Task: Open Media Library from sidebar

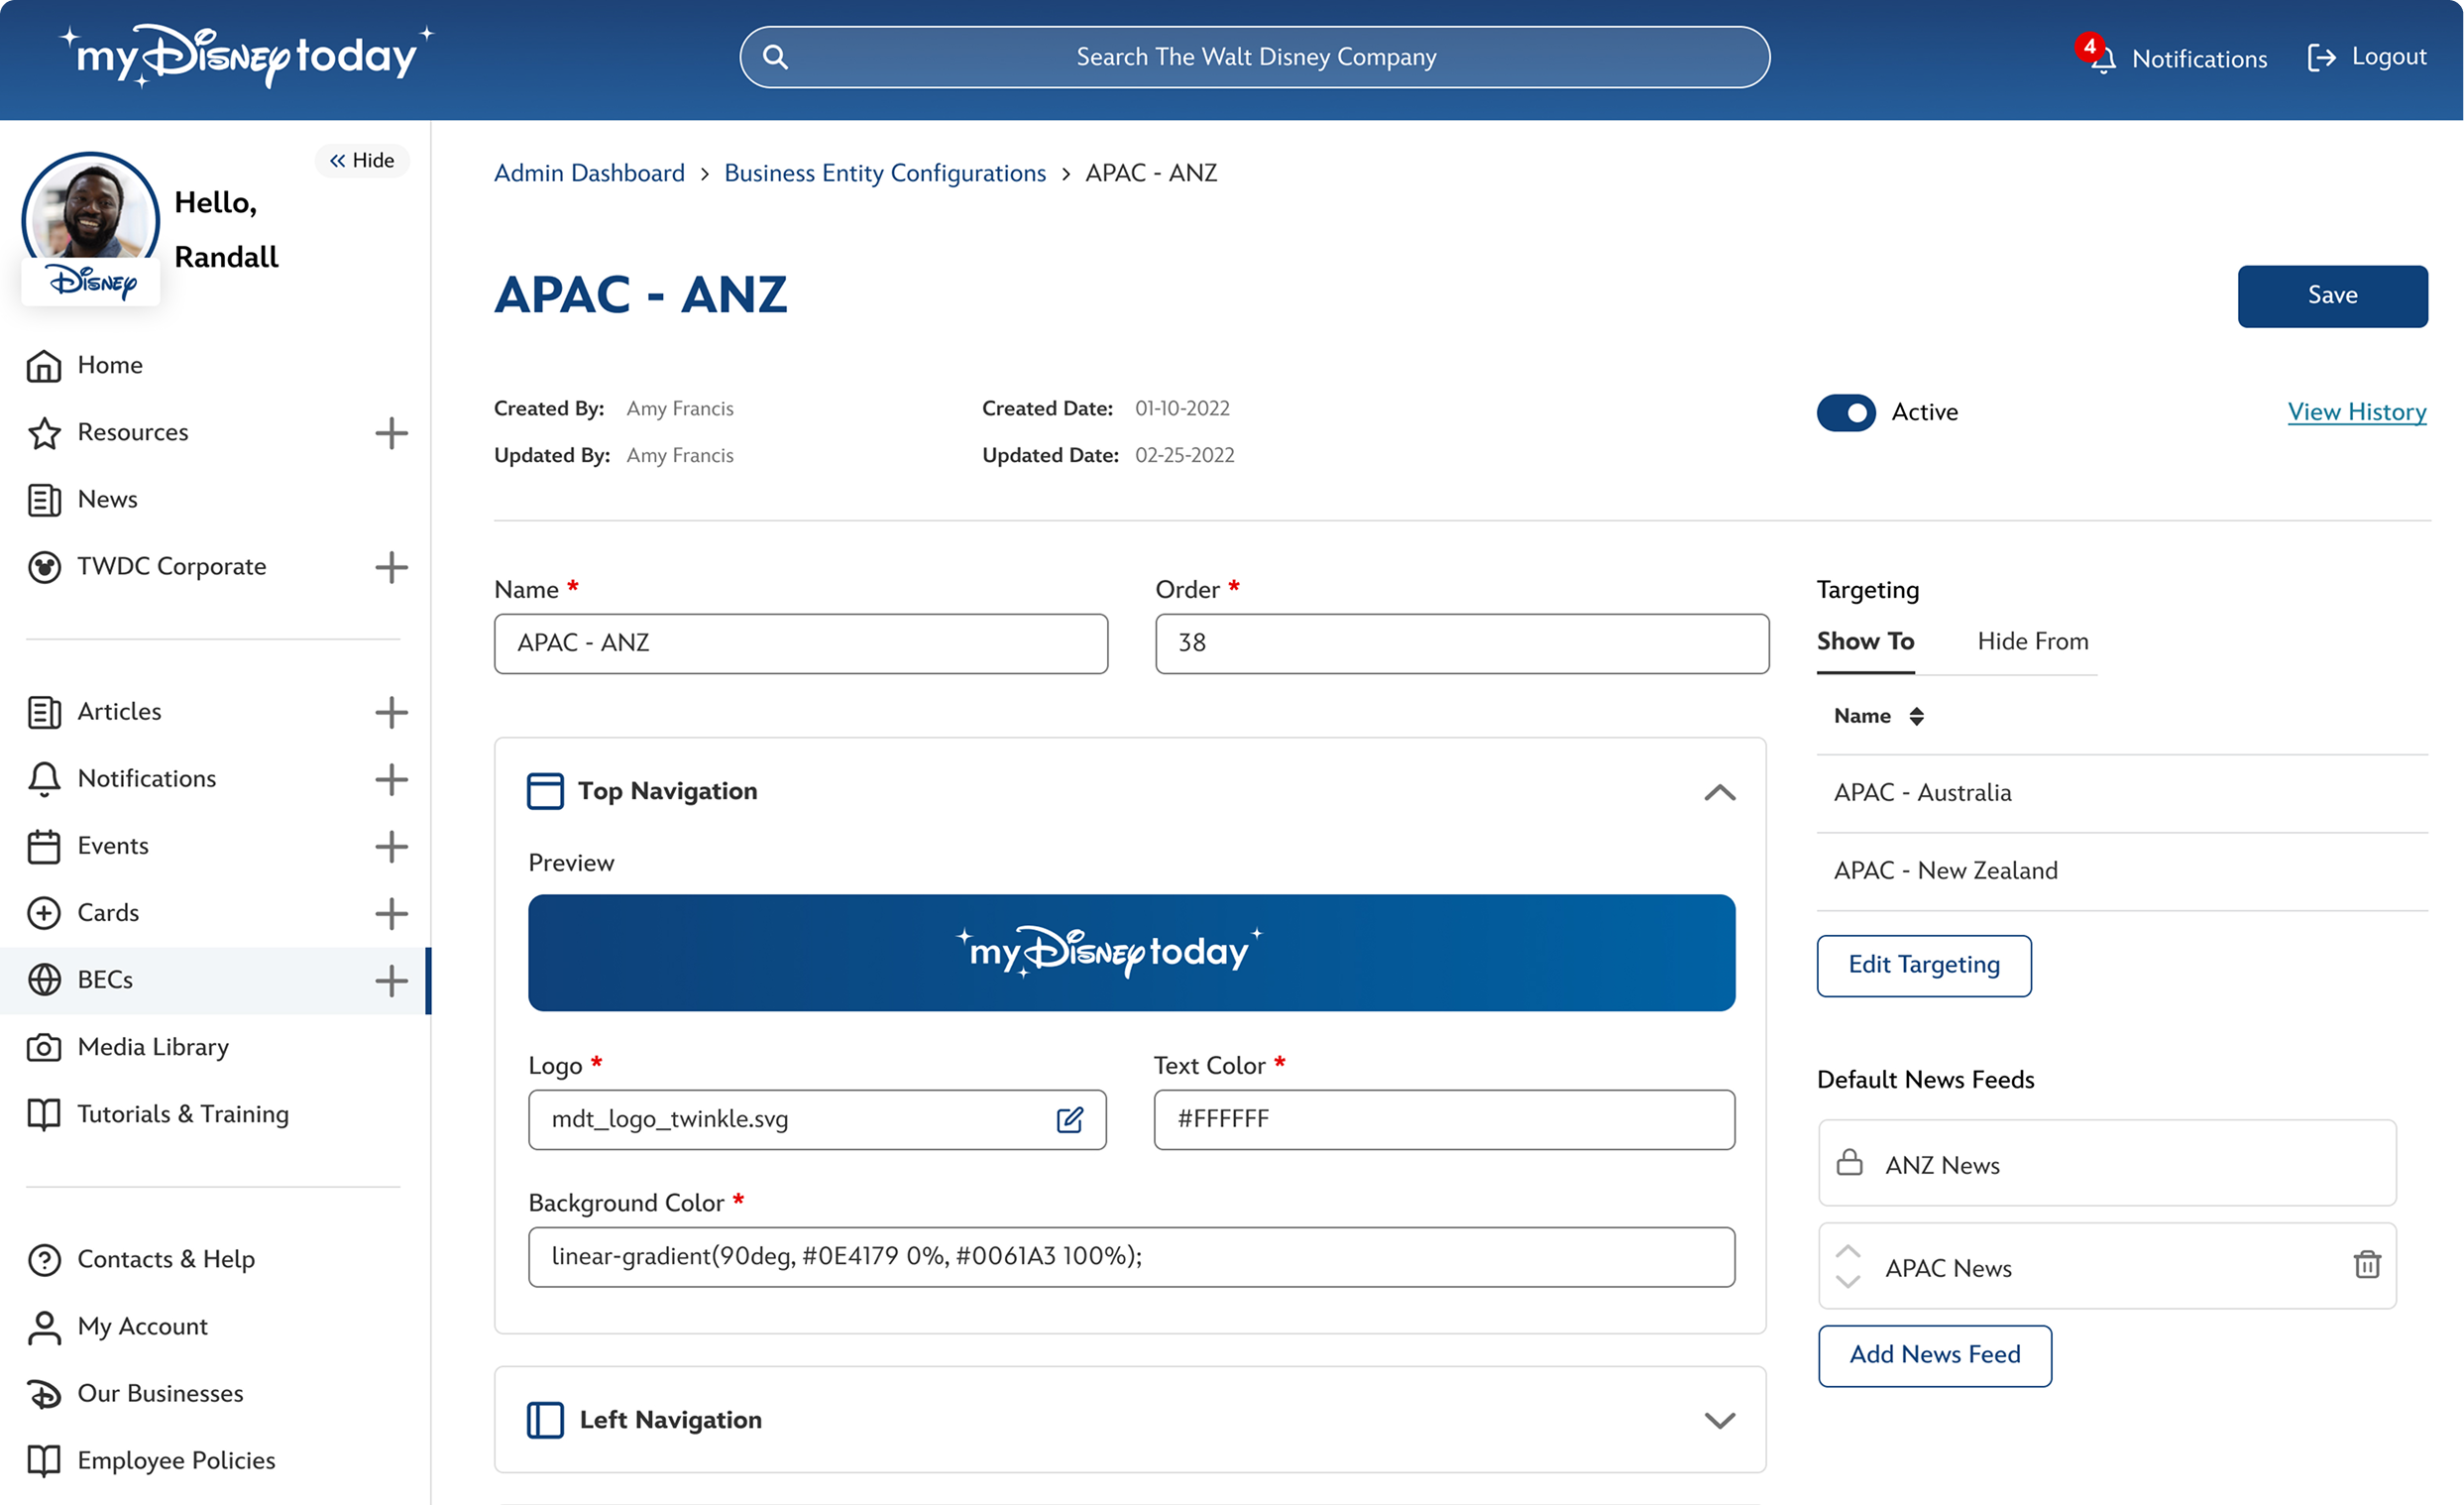Action: click(x=153, y=1047)
